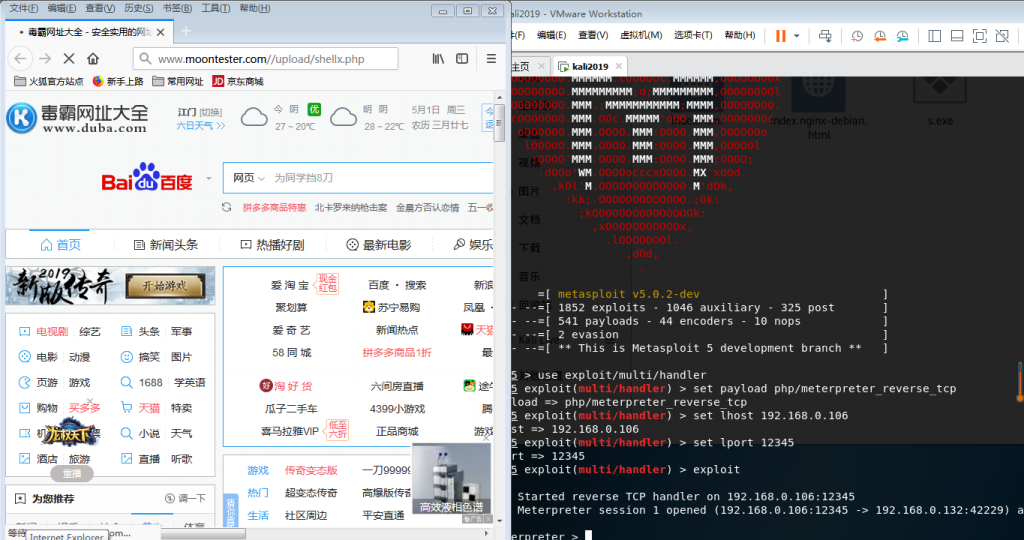Screen dimensions: 1024x540
Task: Switch the city via [切换] link
Action: pos(210,112)
